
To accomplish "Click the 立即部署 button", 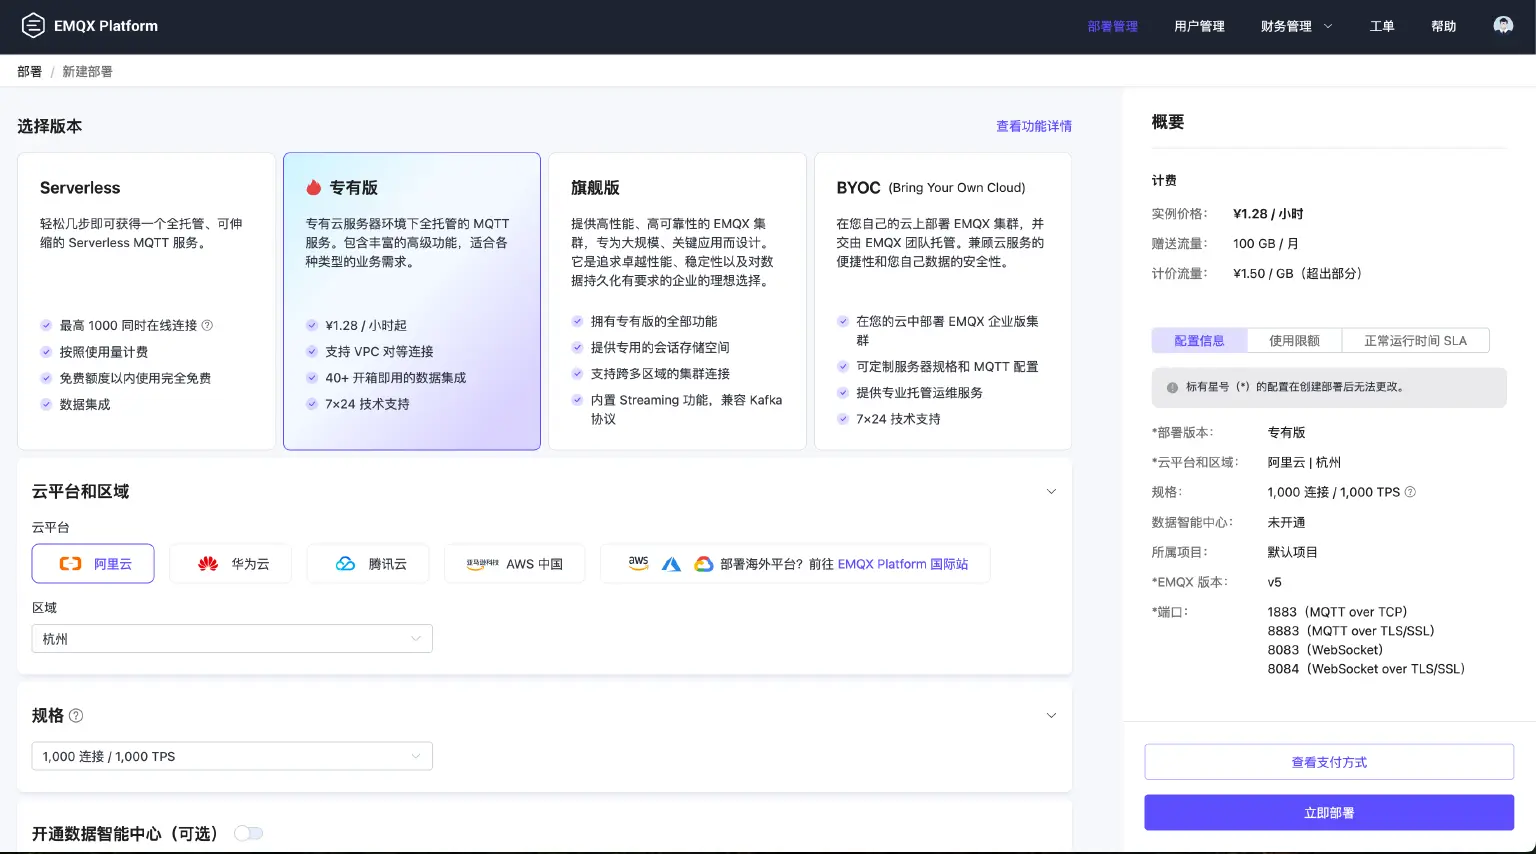I will click(x=1328, y=812).
